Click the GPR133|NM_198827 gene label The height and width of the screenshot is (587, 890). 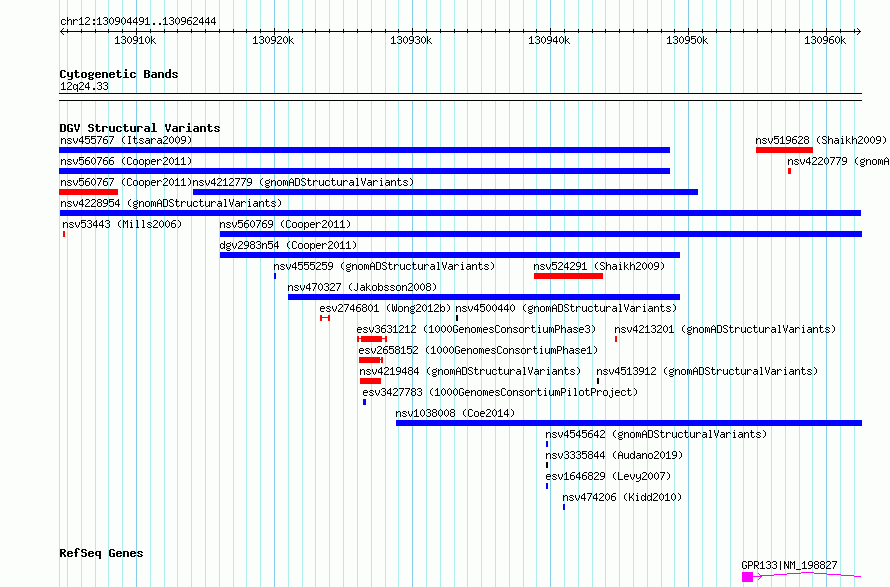click(x=790, y=565)
